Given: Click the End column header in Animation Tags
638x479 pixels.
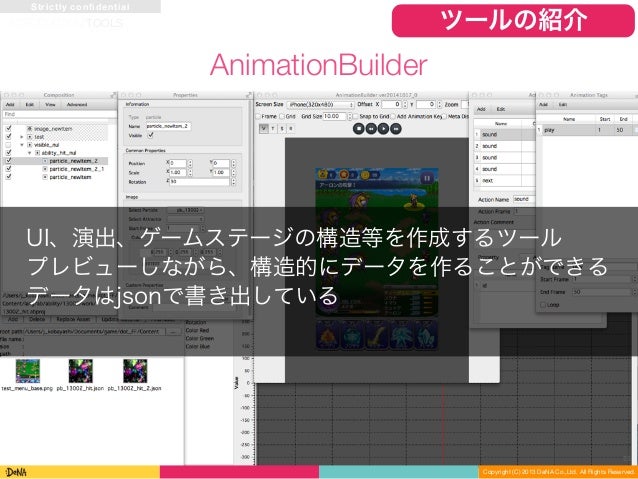Looking at the screenshot, I should pyautogui.click(x=623, y=119).
